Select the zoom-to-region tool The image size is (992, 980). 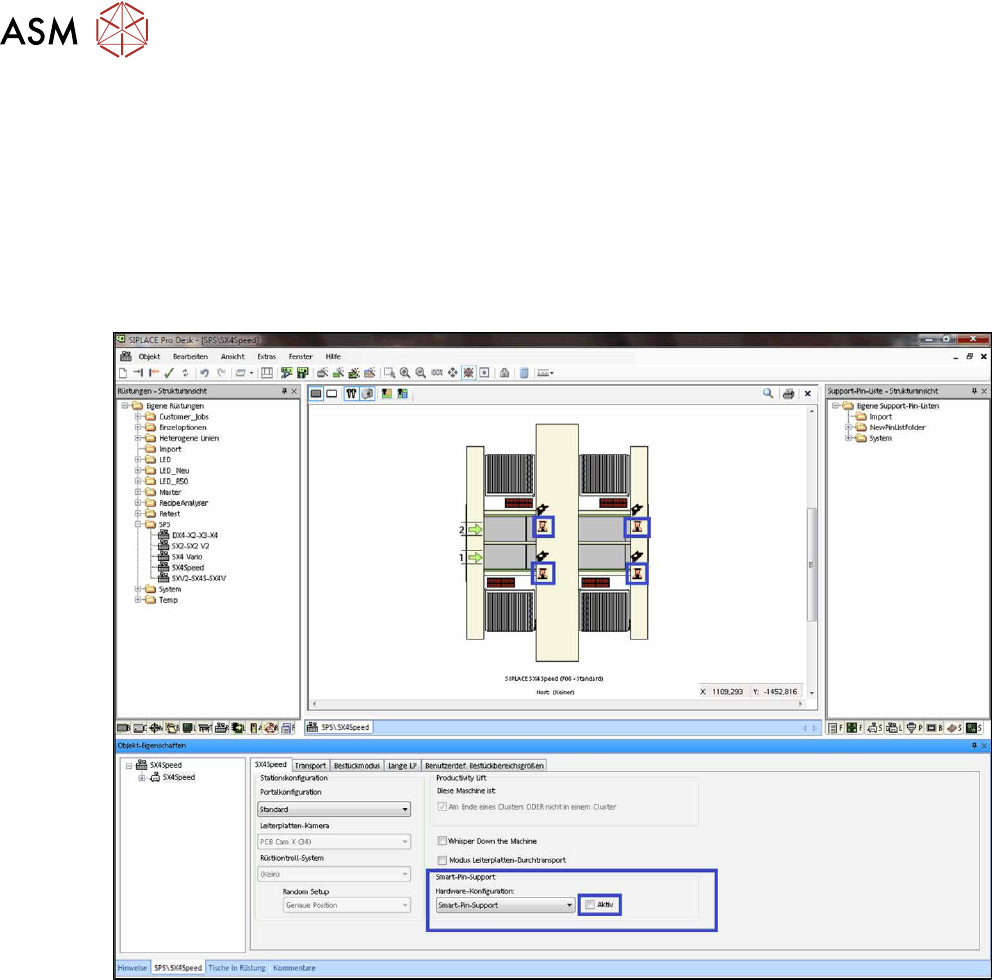pos(389,373)
